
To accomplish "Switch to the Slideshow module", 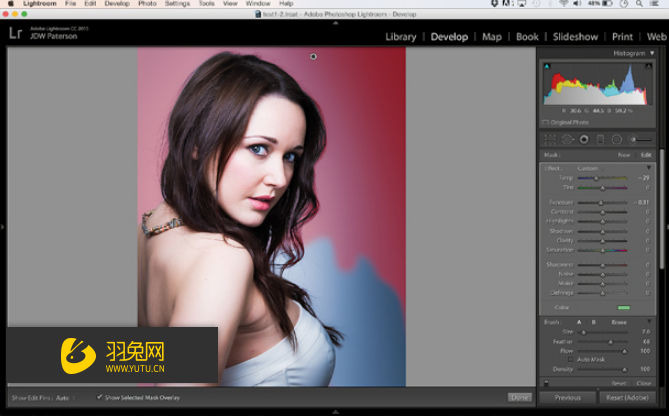I will click(576, 37).
